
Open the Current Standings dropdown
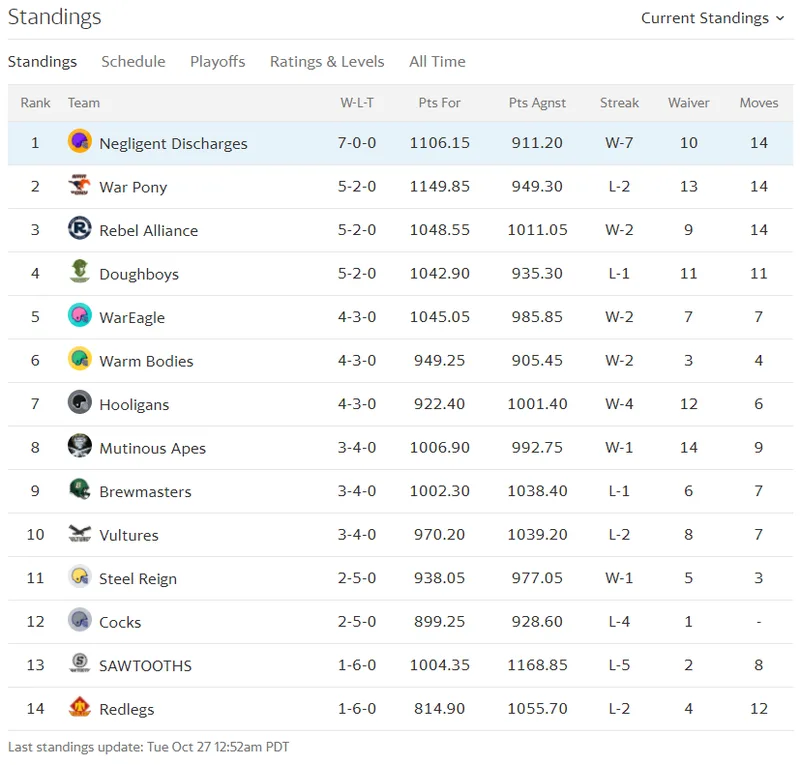pos(712,18)
